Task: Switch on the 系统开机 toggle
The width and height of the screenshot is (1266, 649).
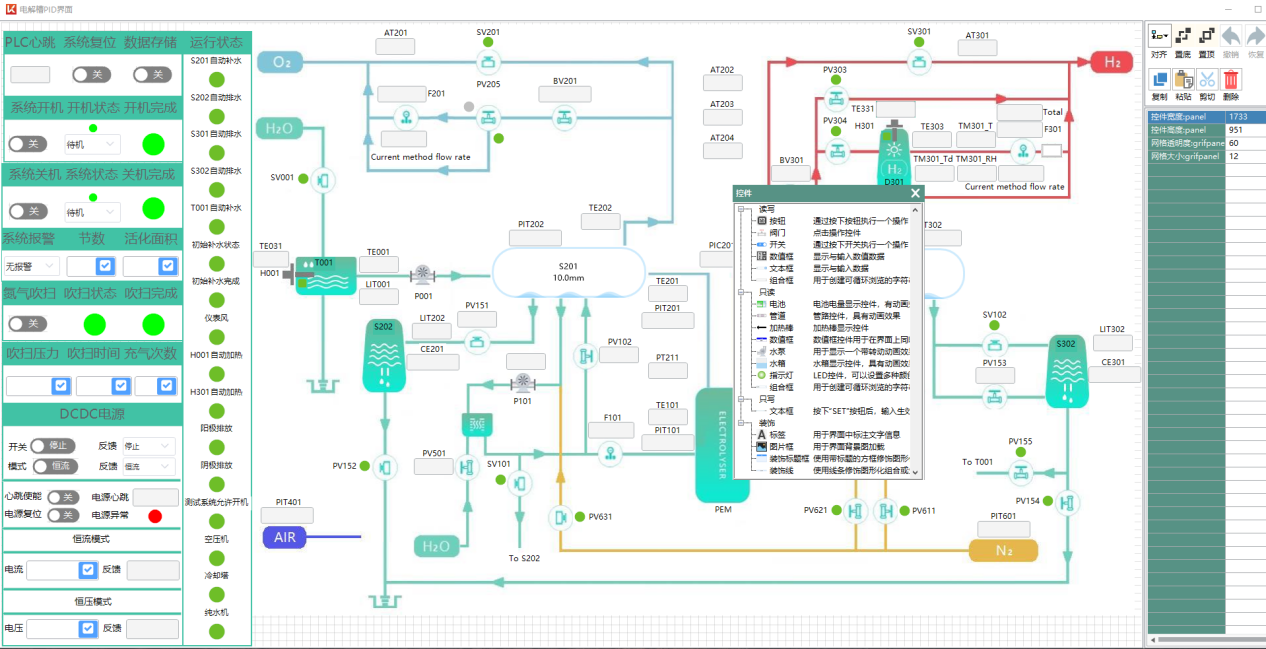Action: (x=28, y=144)
